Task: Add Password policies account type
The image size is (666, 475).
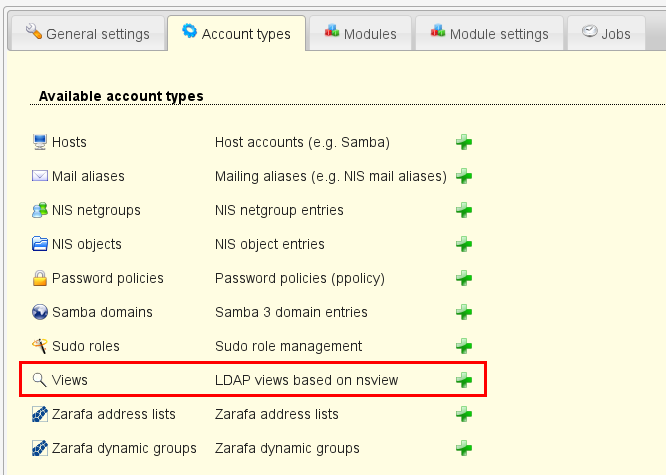Action: pos(464,278)
